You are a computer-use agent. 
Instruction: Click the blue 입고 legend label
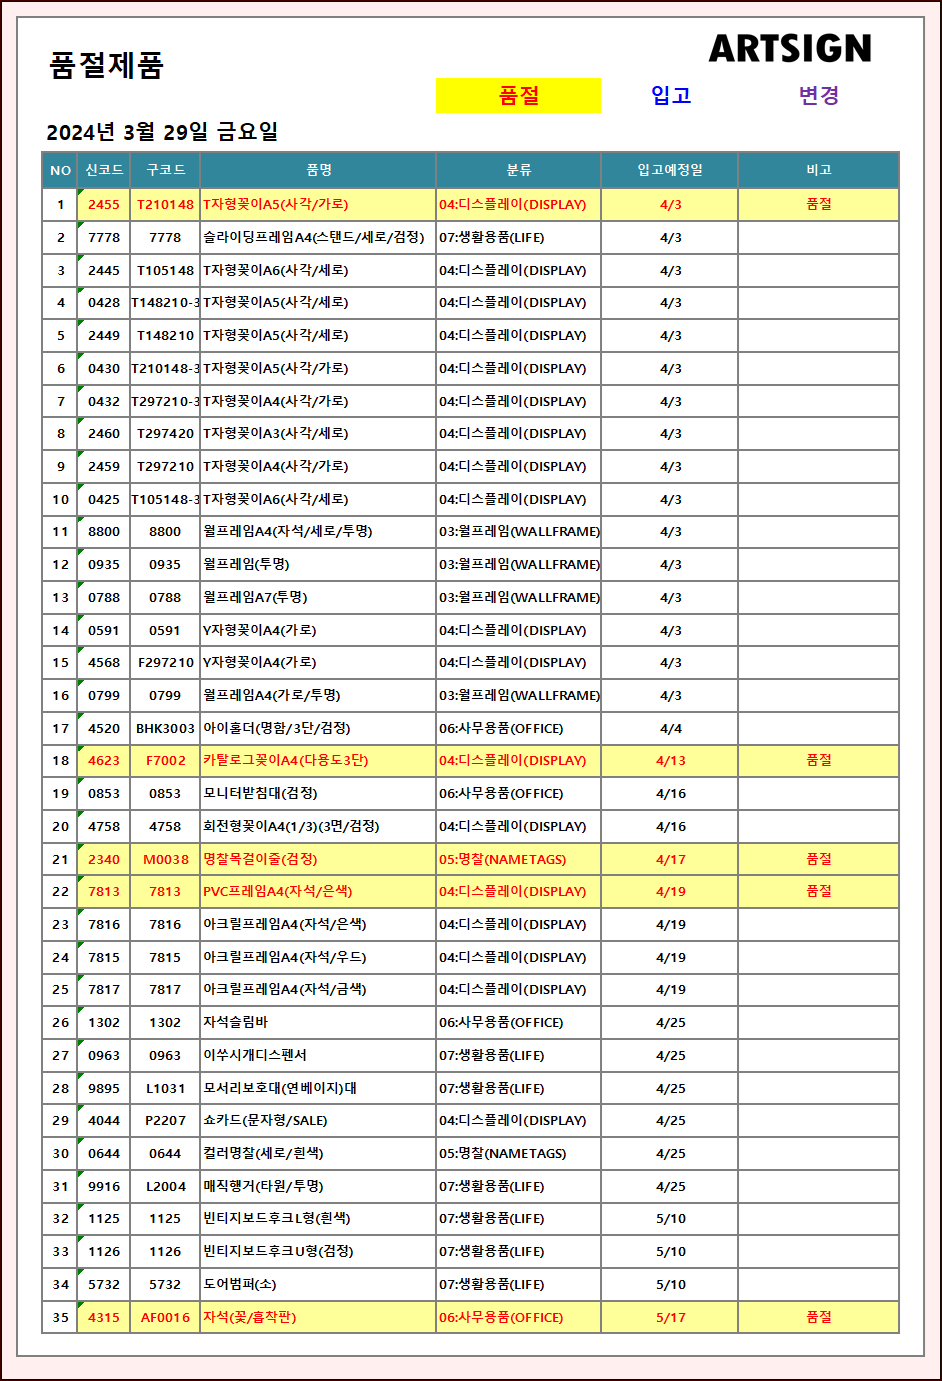click(671, 96)
